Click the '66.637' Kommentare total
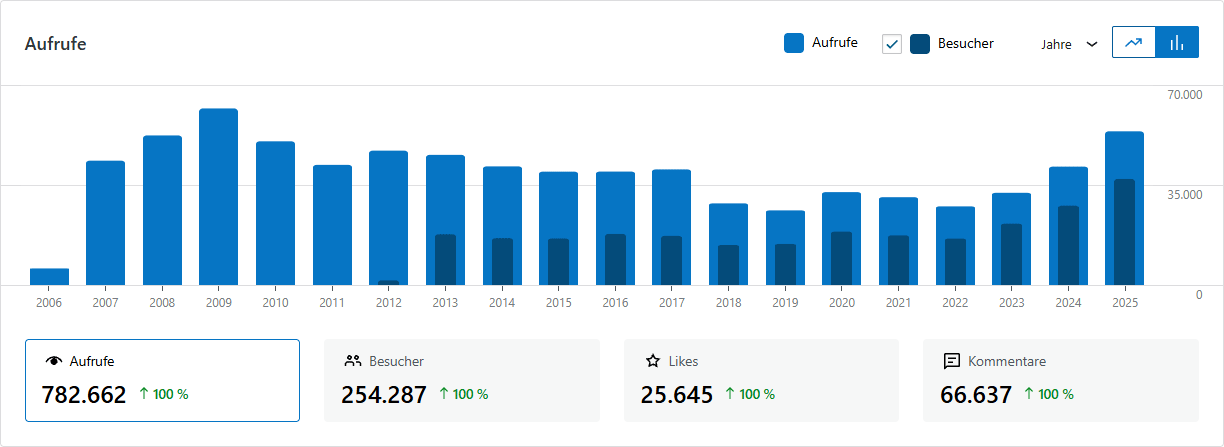This screenshot has width=1224, height=447. (976, 395)
